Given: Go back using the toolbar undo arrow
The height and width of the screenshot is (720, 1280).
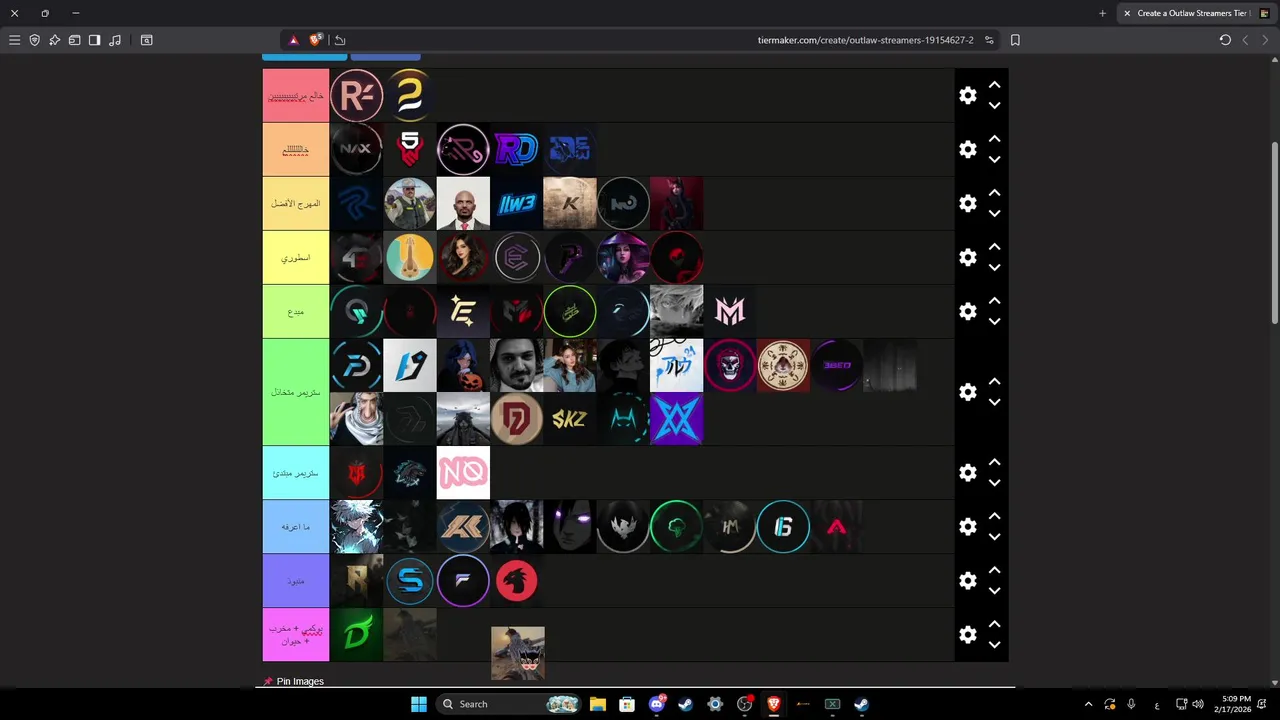Looking at the screenshot, I should tap(340, 40).
